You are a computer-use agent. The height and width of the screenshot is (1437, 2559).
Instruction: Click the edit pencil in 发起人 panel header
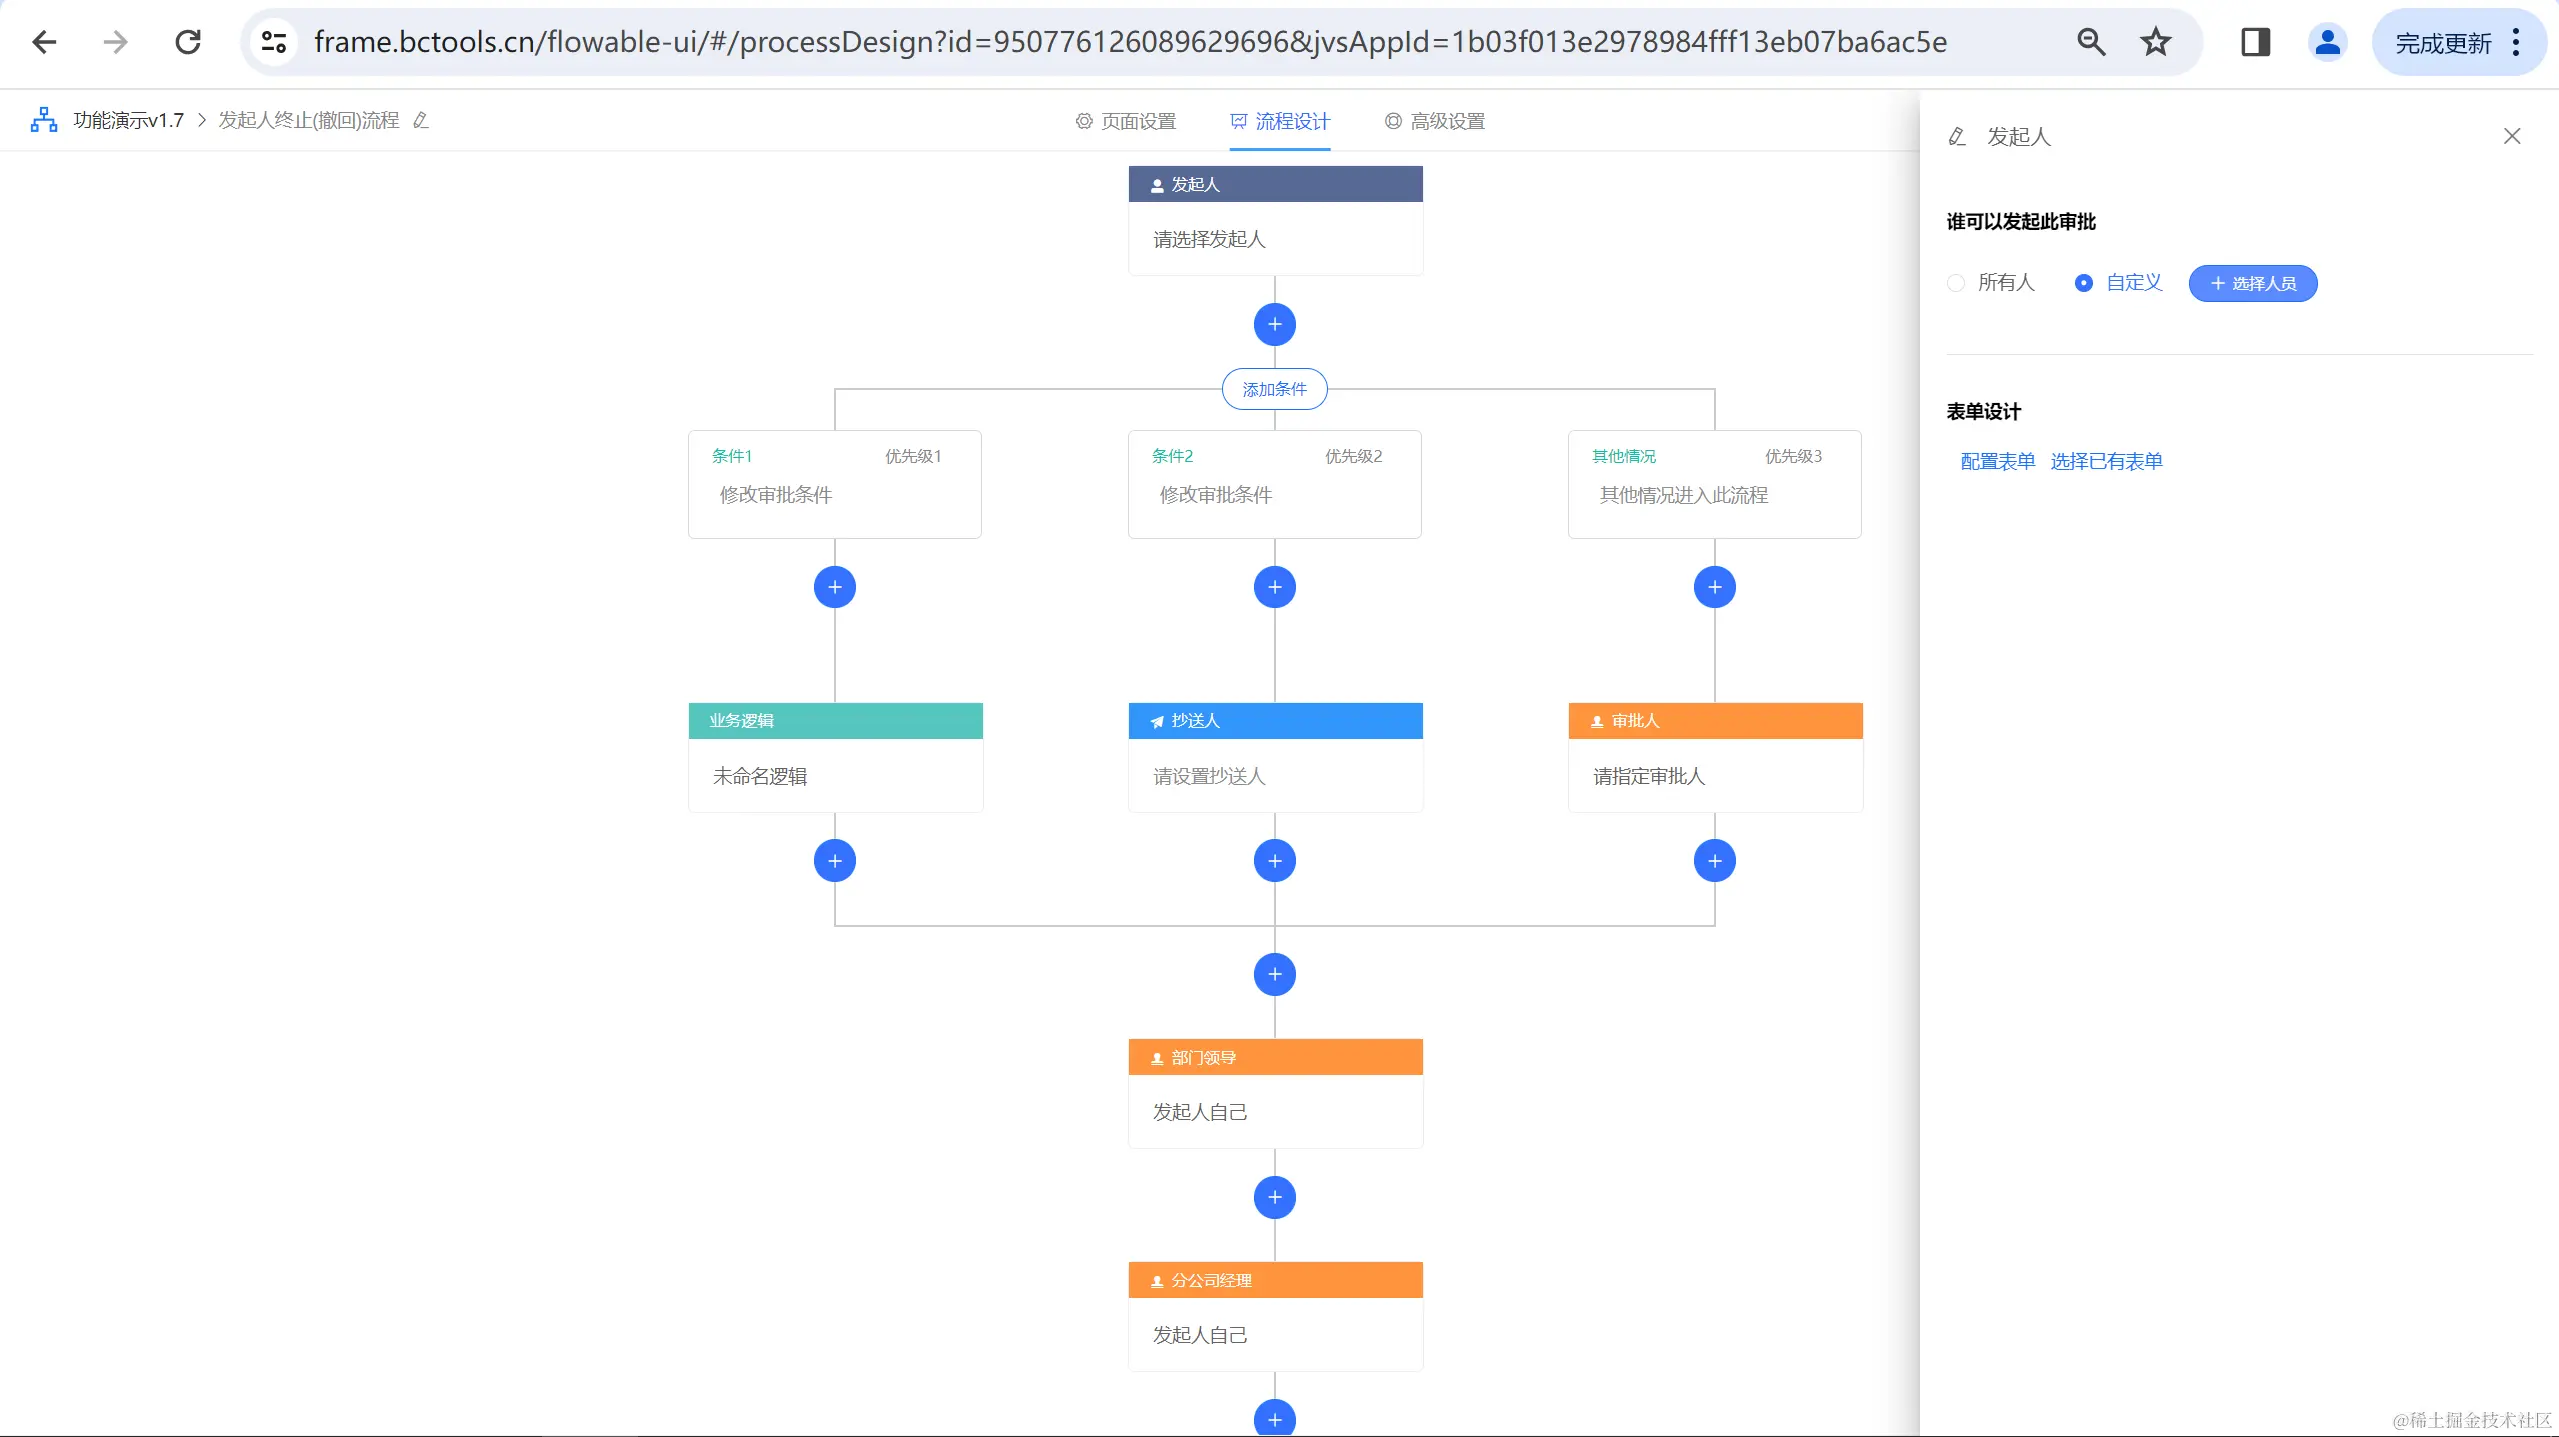tap(1957, 136)
